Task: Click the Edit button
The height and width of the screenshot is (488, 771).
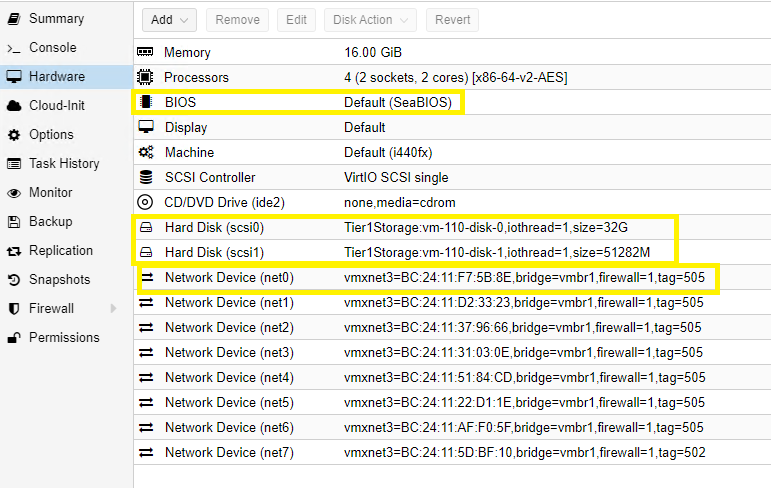Action: pos(296,20)
